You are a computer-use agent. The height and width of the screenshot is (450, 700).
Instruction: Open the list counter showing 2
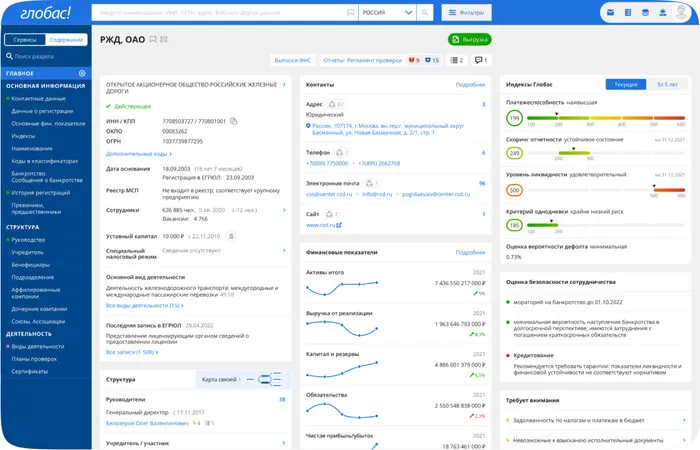[456, 60]
